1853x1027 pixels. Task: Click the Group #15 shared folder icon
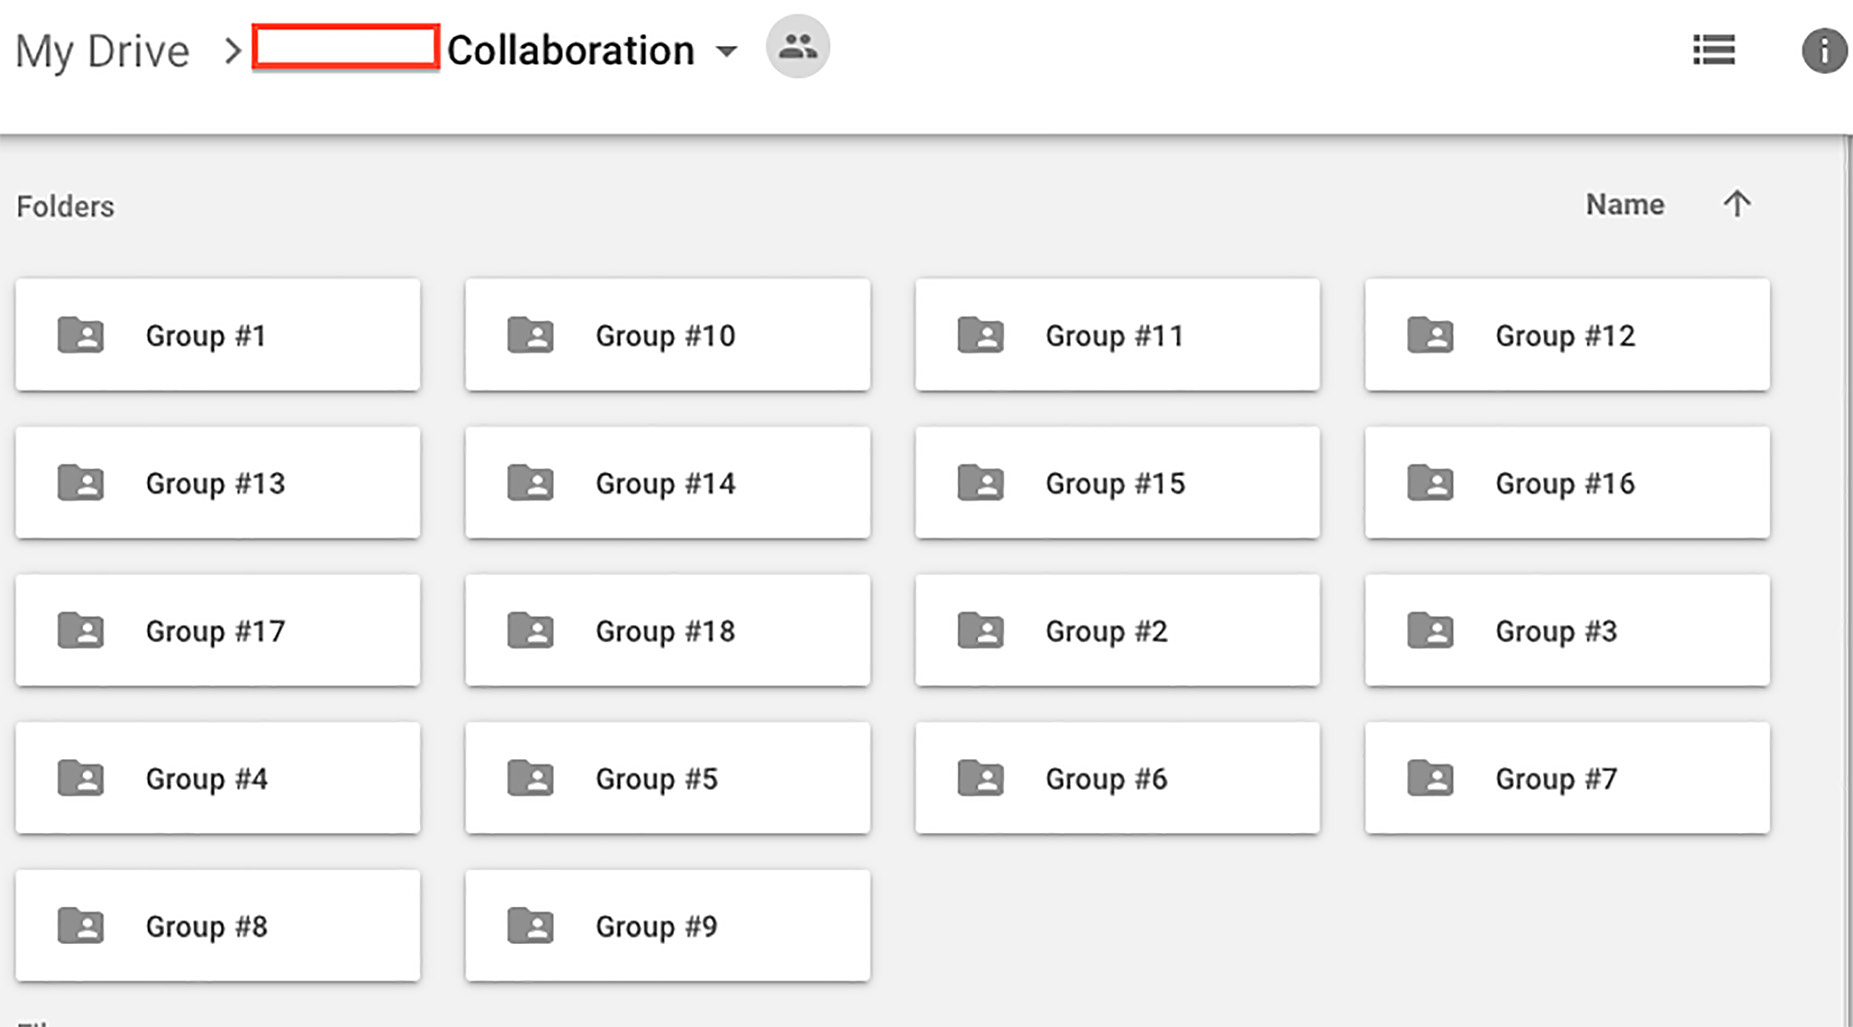[981, 483]
